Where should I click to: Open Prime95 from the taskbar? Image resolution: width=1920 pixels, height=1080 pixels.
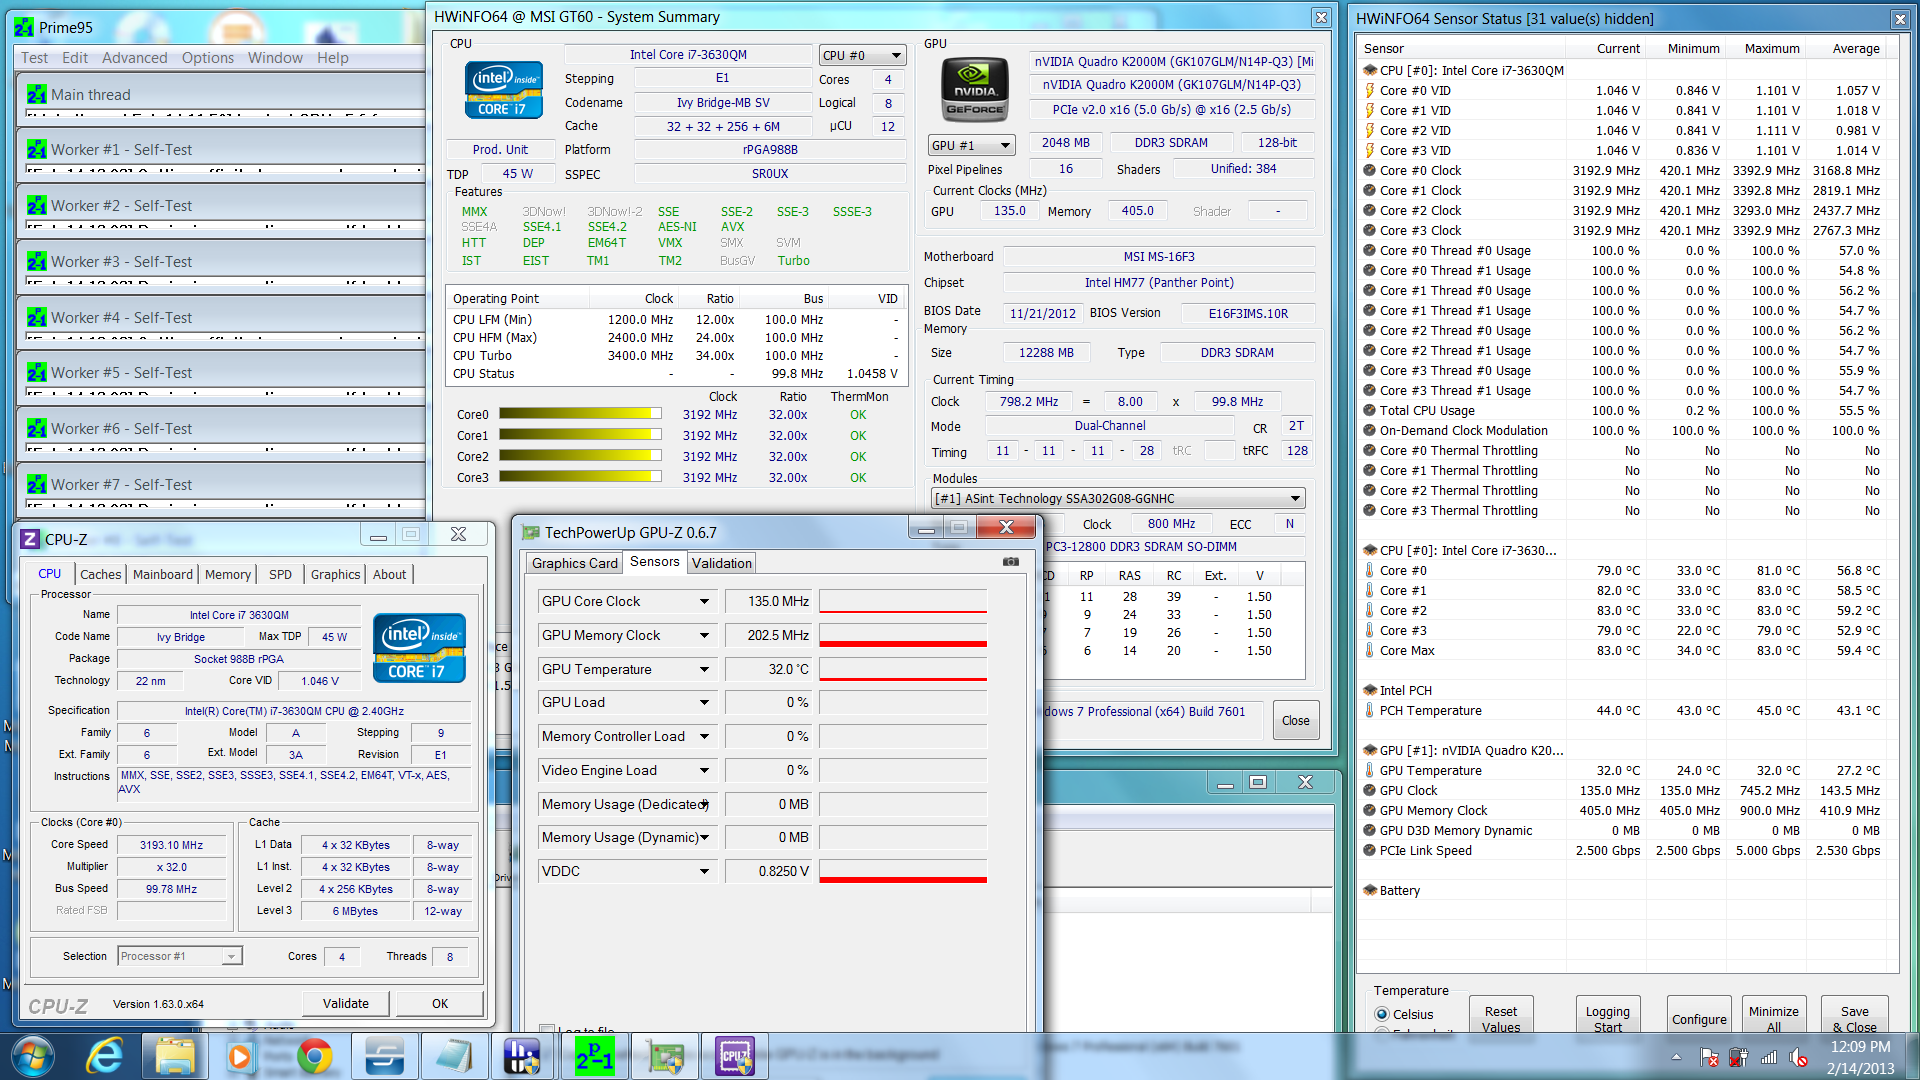[x=594, y=1056]
